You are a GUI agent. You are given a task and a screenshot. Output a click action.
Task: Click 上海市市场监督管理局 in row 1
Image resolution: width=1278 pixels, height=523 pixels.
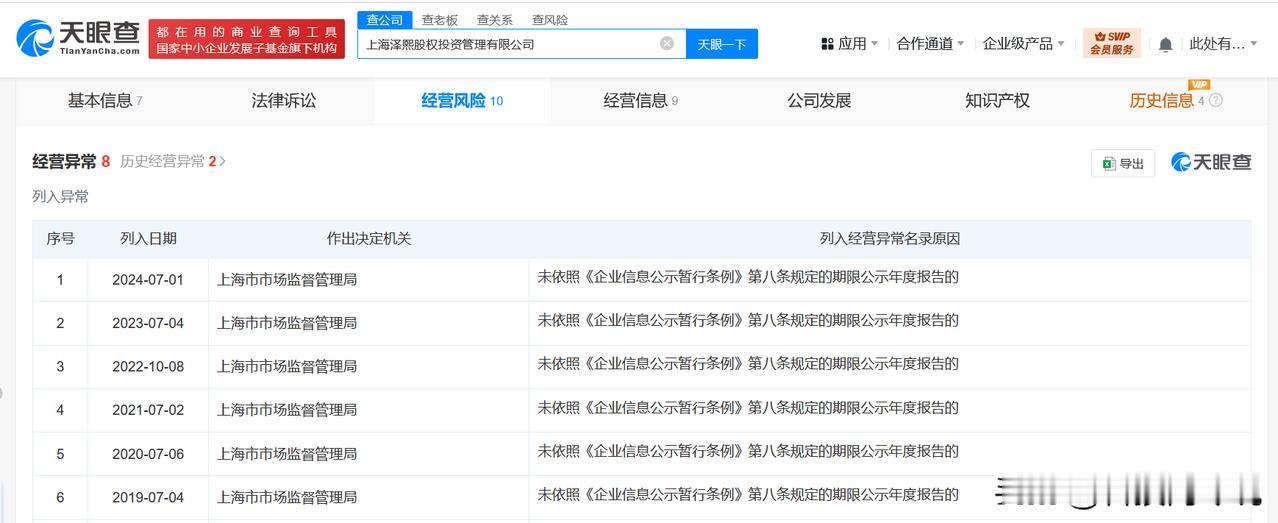(x=287, y=279)
